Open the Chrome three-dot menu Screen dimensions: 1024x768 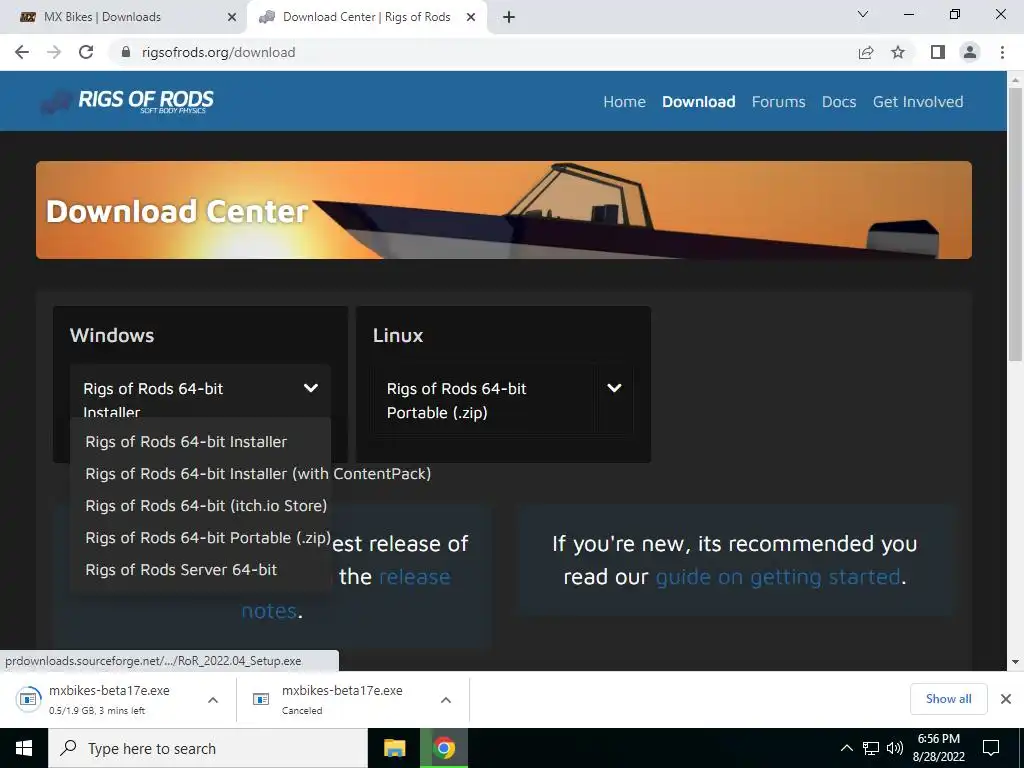(1002, 52)
